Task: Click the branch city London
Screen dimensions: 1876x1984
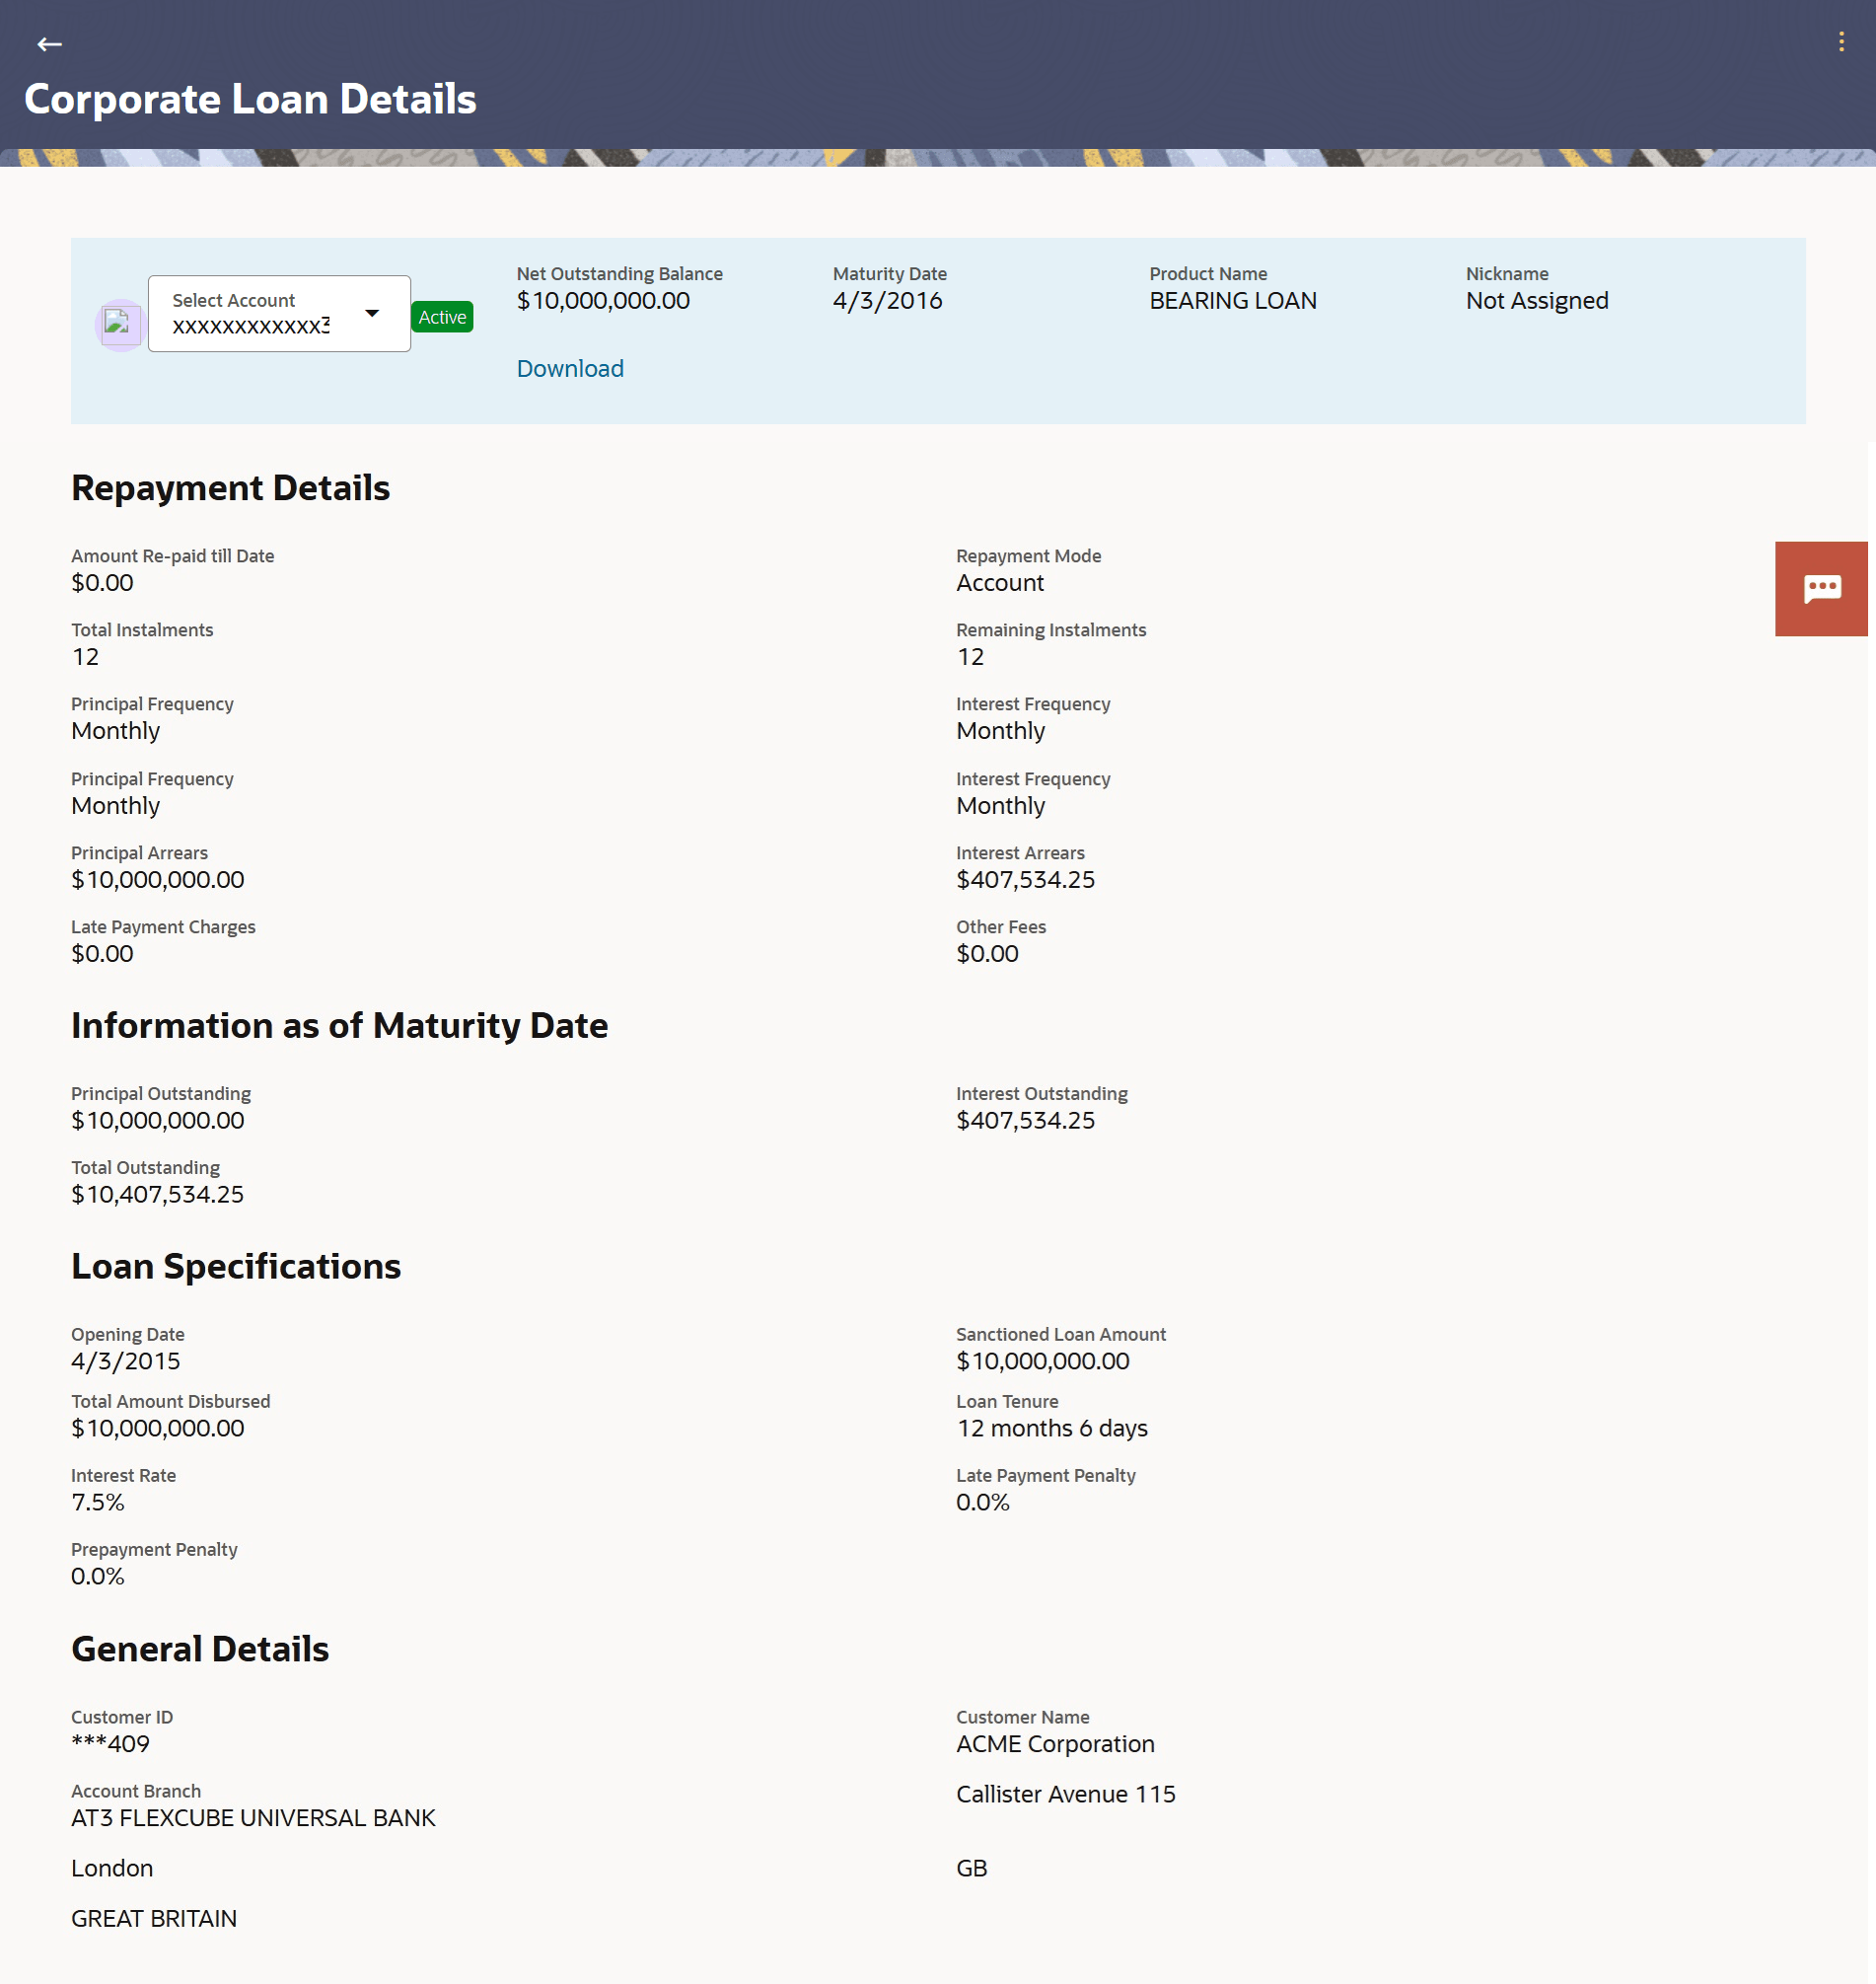Action: pos(112,1869)
